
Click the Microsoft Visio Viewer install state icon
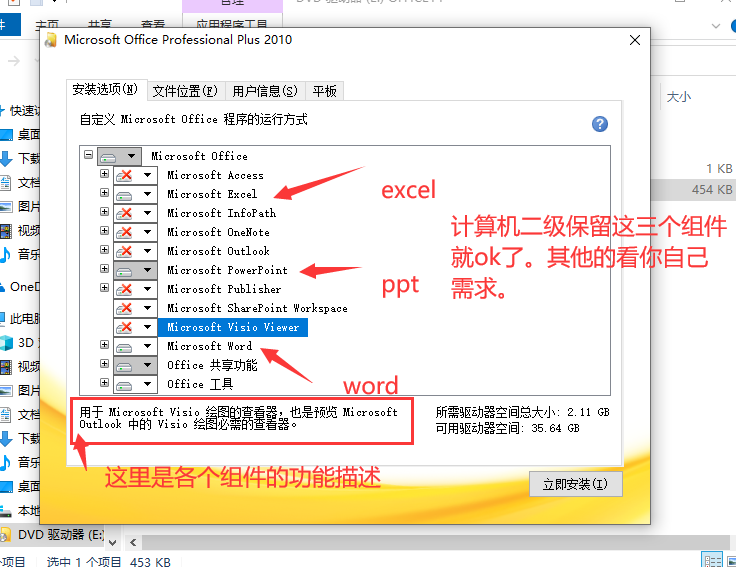(124, 328)
